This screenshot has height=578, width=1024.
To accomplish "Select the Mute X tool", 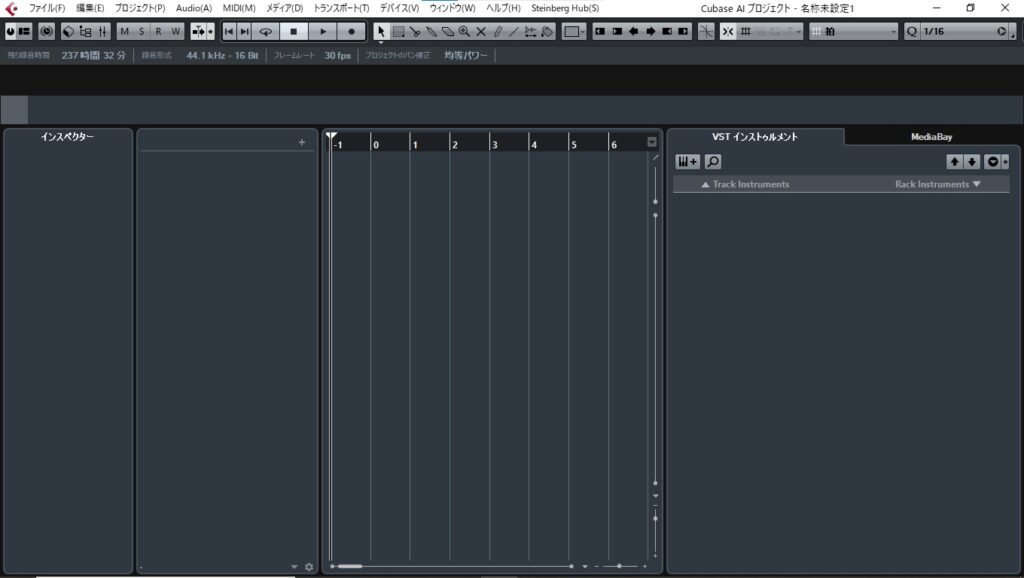I will coord(481,31).
